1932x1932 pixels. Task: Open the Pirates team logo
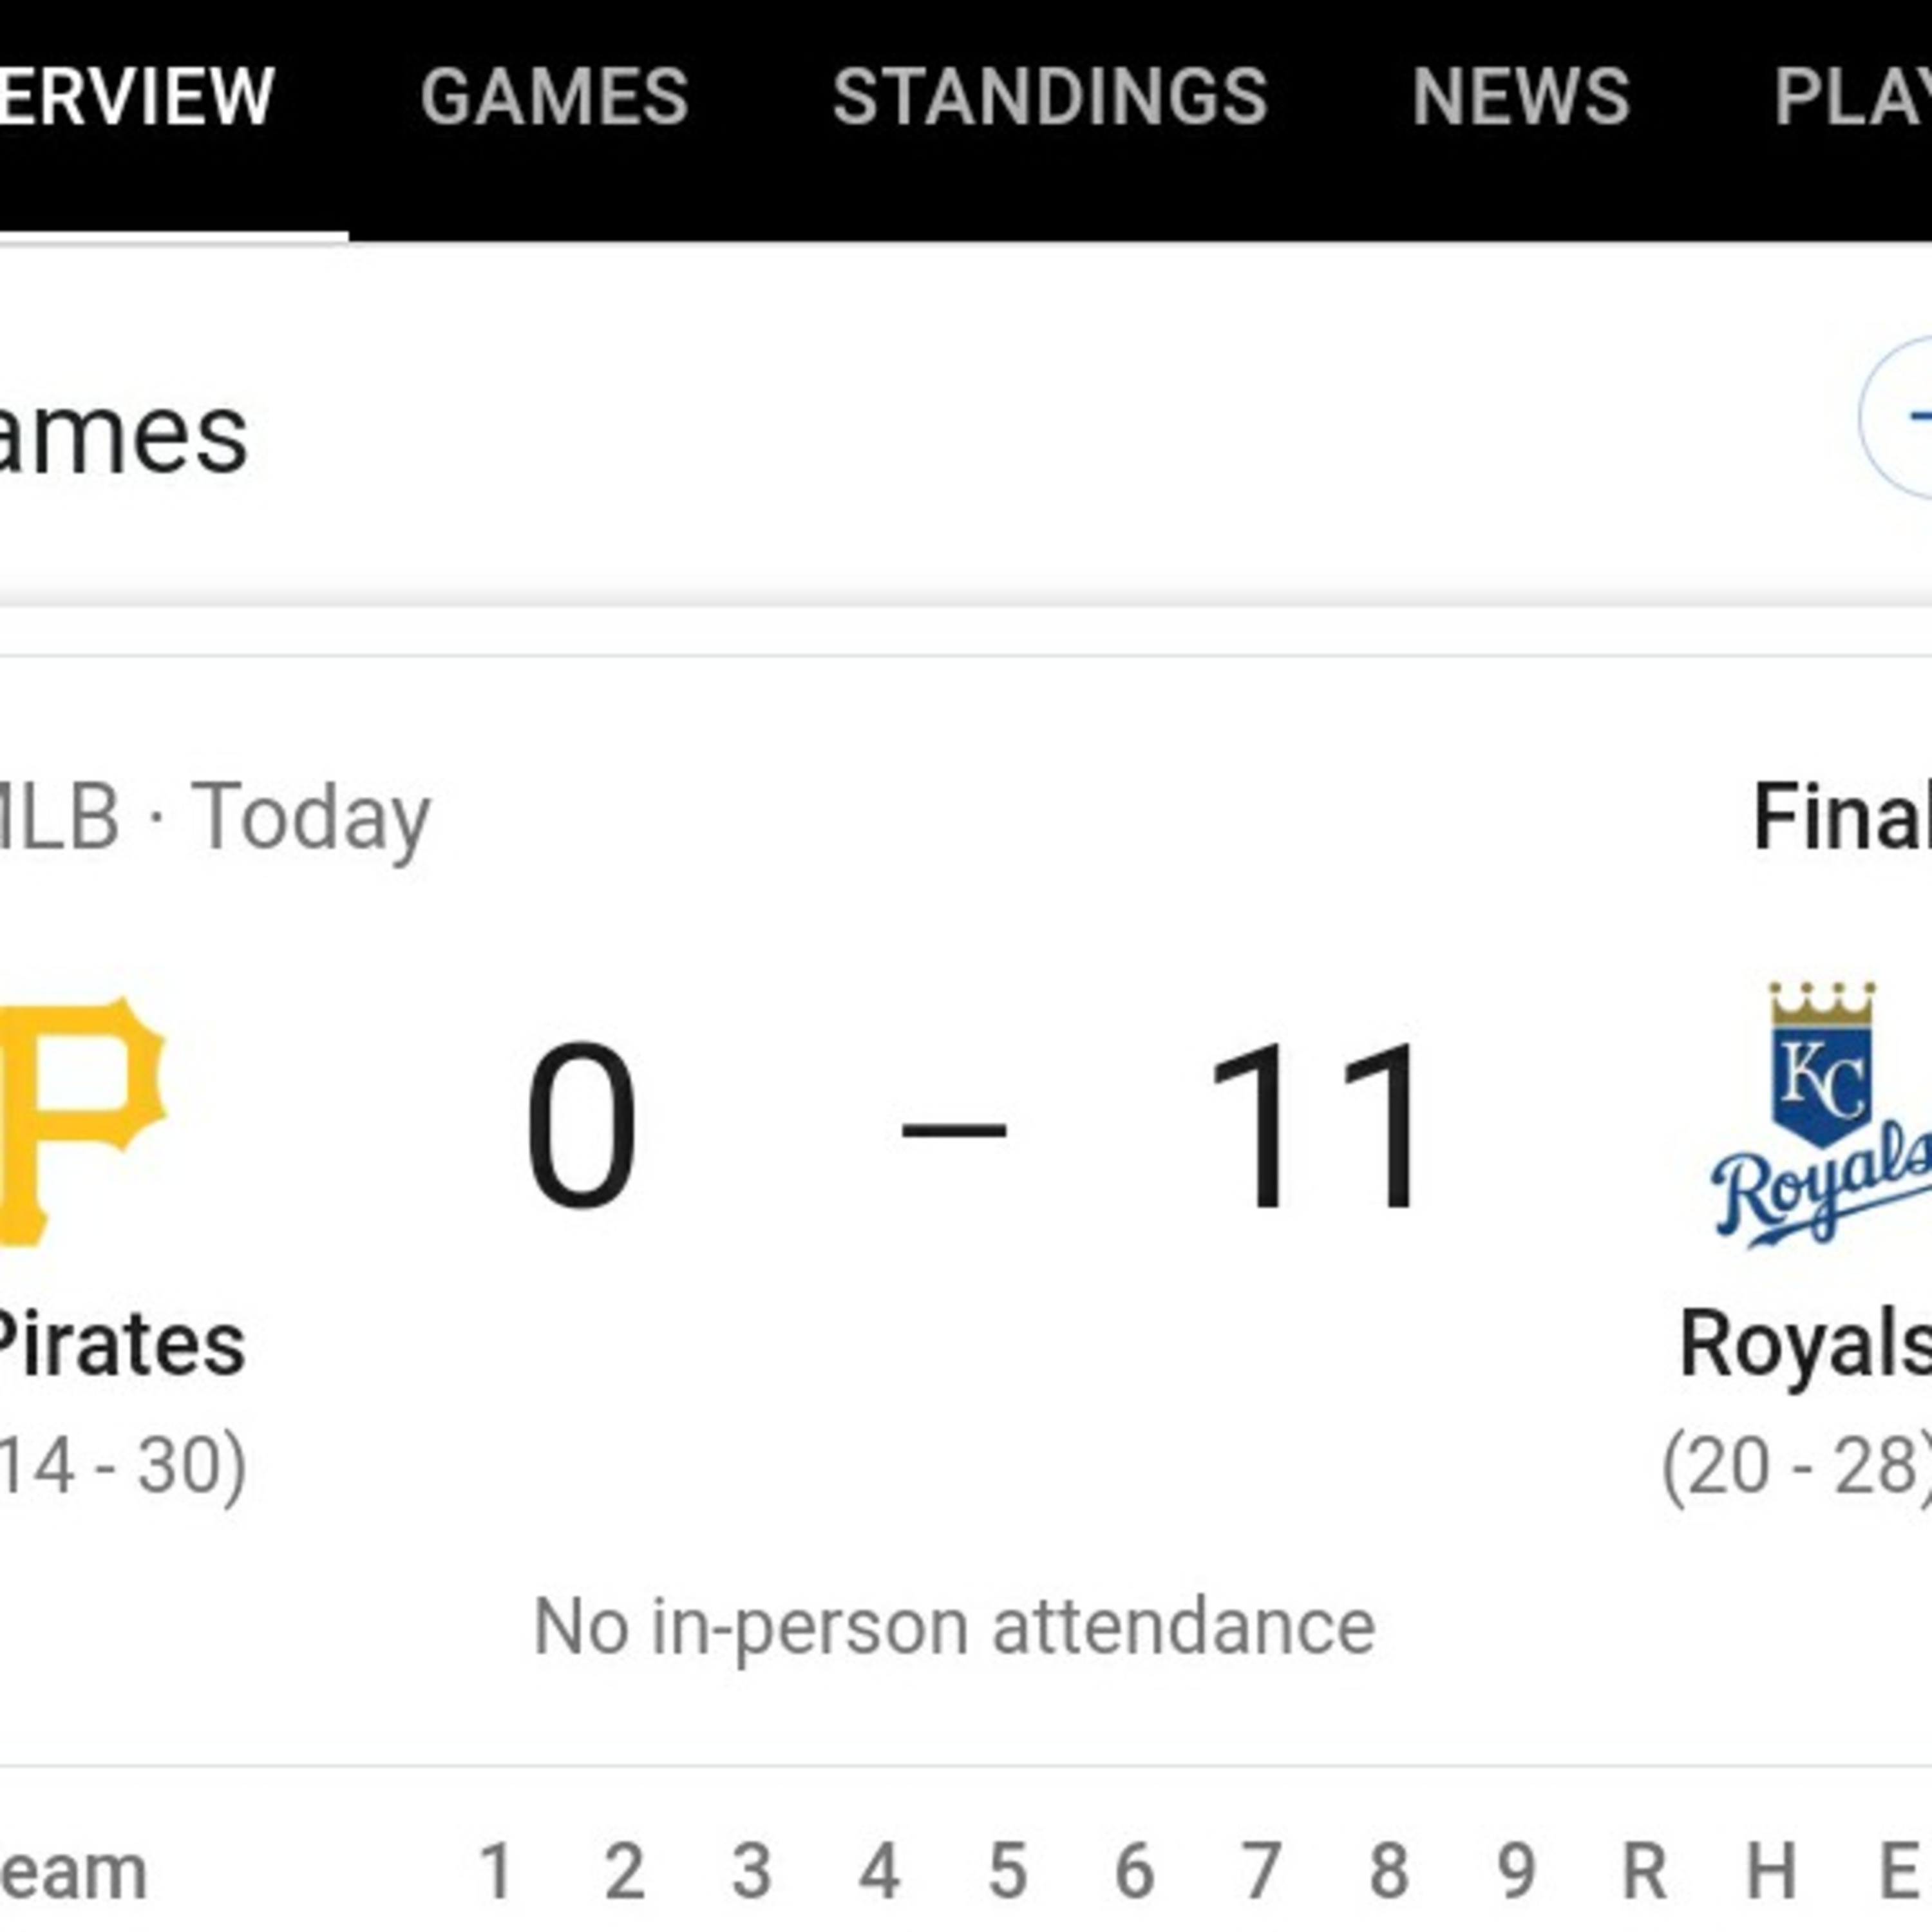point(82,1121)
